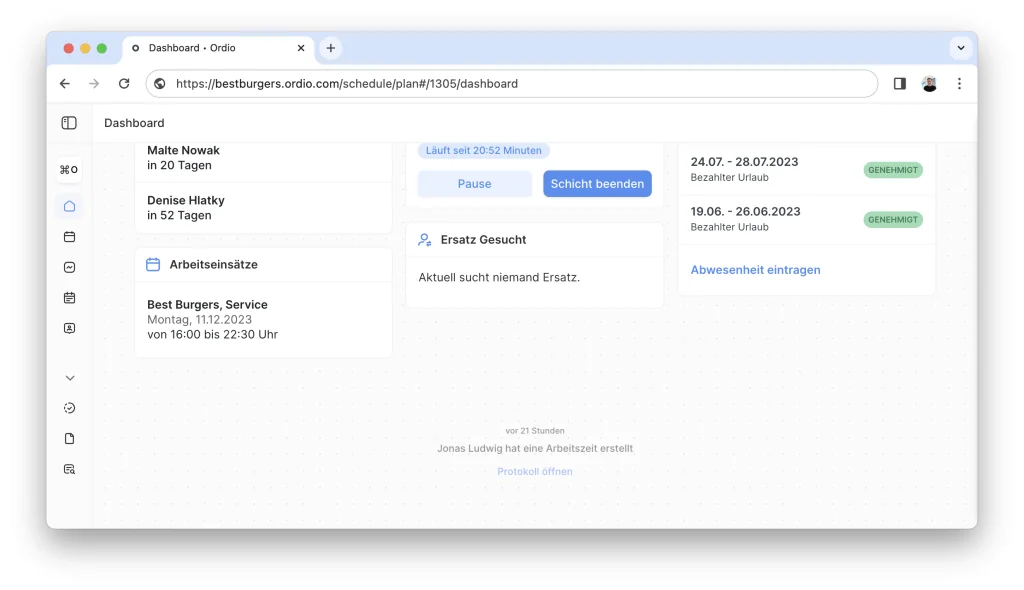Open a new browser tab
This screenshot has width=1024, height=590.
[331, 48]
